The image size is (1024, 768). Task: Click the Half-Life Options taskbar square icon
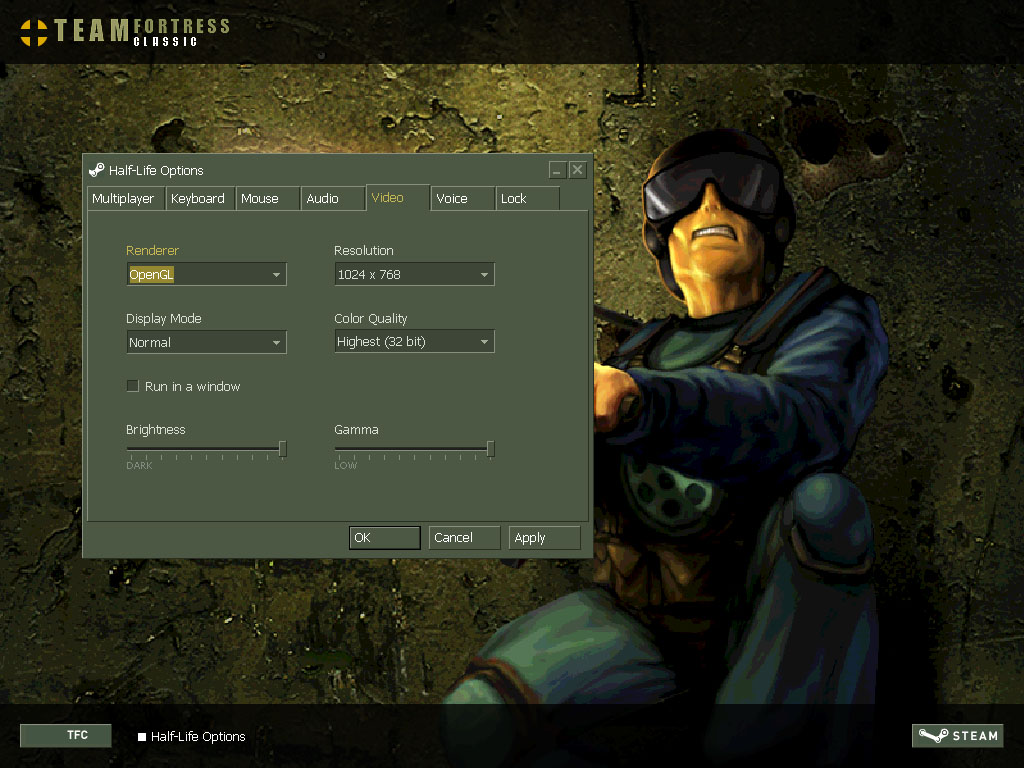tap(142, 737)
